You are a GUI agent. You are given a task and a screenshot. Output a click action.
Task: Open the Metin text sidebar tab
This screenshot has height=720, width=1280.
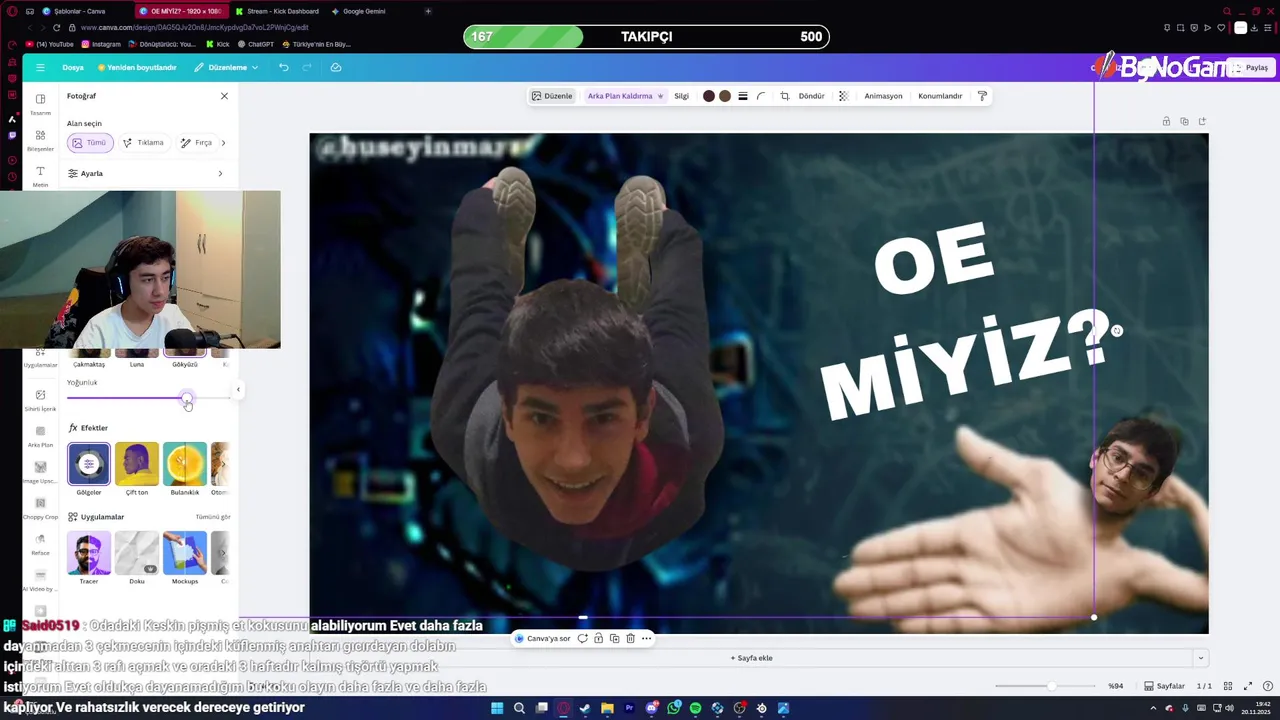point(40,176)
